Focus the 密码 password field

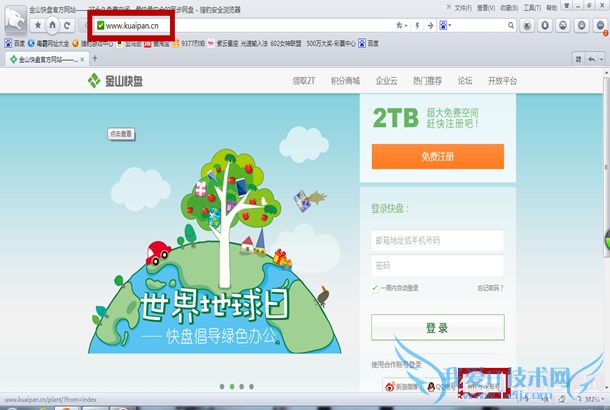pyautogui.click(x=437, y=266)
